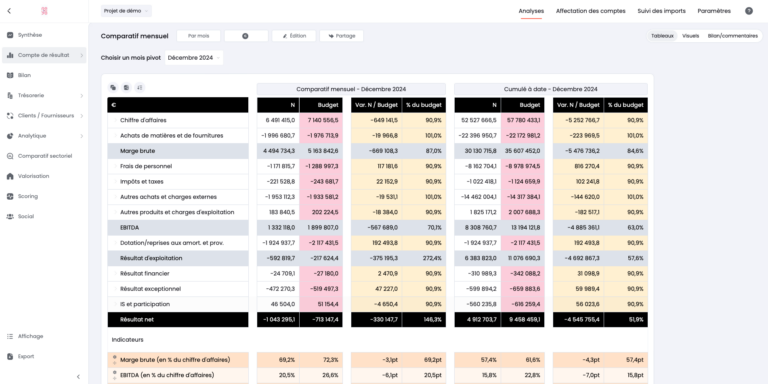Open the Décembre 2024 pivot month dropdown
The width and height of the screenshot is (768, 384).
click(194, 58)
